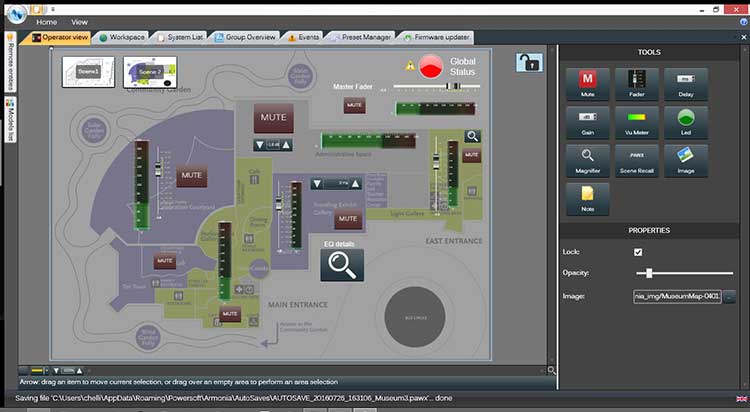Select the Vu Meter tool
Screen dimensions: 750x412
coord(637,122)
